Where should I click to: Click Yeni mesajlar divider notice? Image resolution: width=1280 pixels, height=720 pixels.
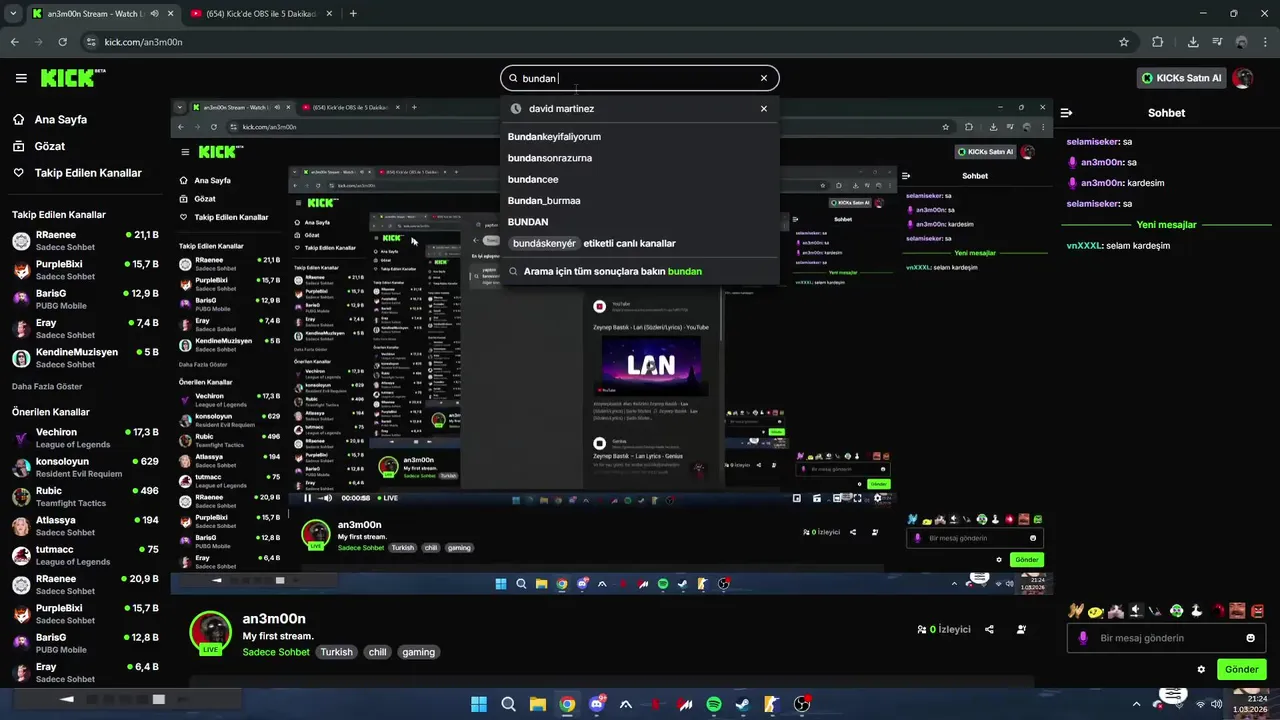1166,225
